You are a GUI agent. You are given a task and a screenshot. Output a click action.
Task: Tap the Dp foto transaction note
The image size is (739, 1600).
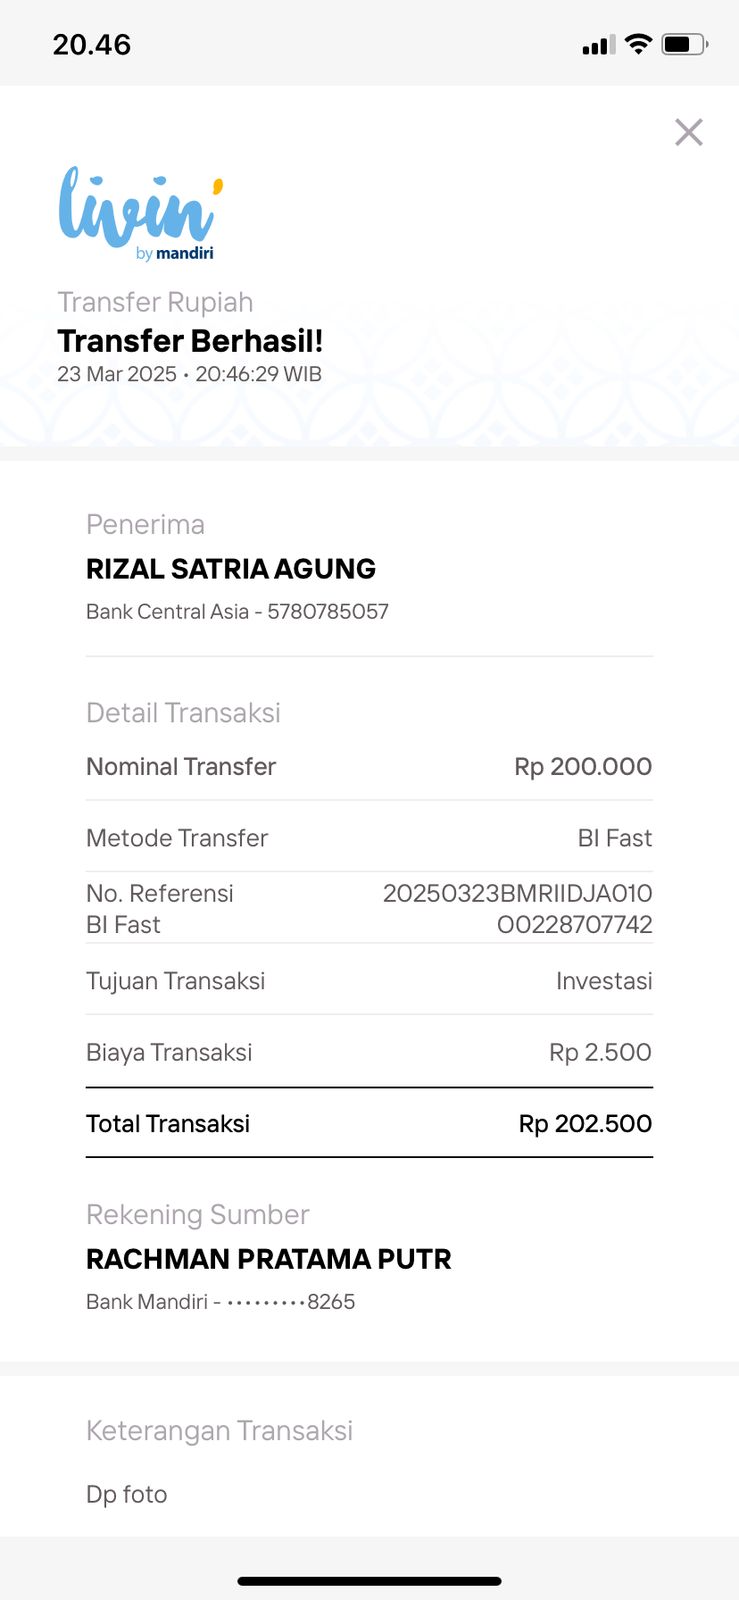pos(126,1494)
